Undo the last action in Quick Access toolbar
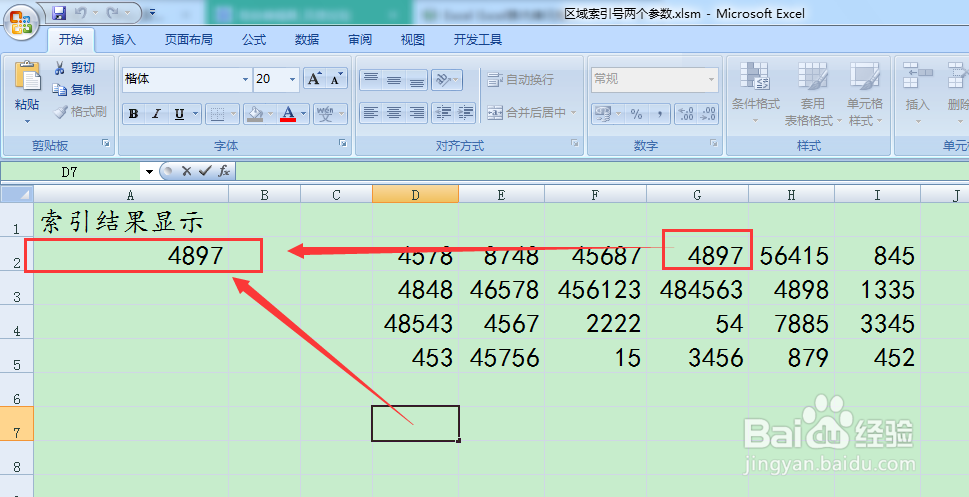969x497 pixels. tap(81, 12)
